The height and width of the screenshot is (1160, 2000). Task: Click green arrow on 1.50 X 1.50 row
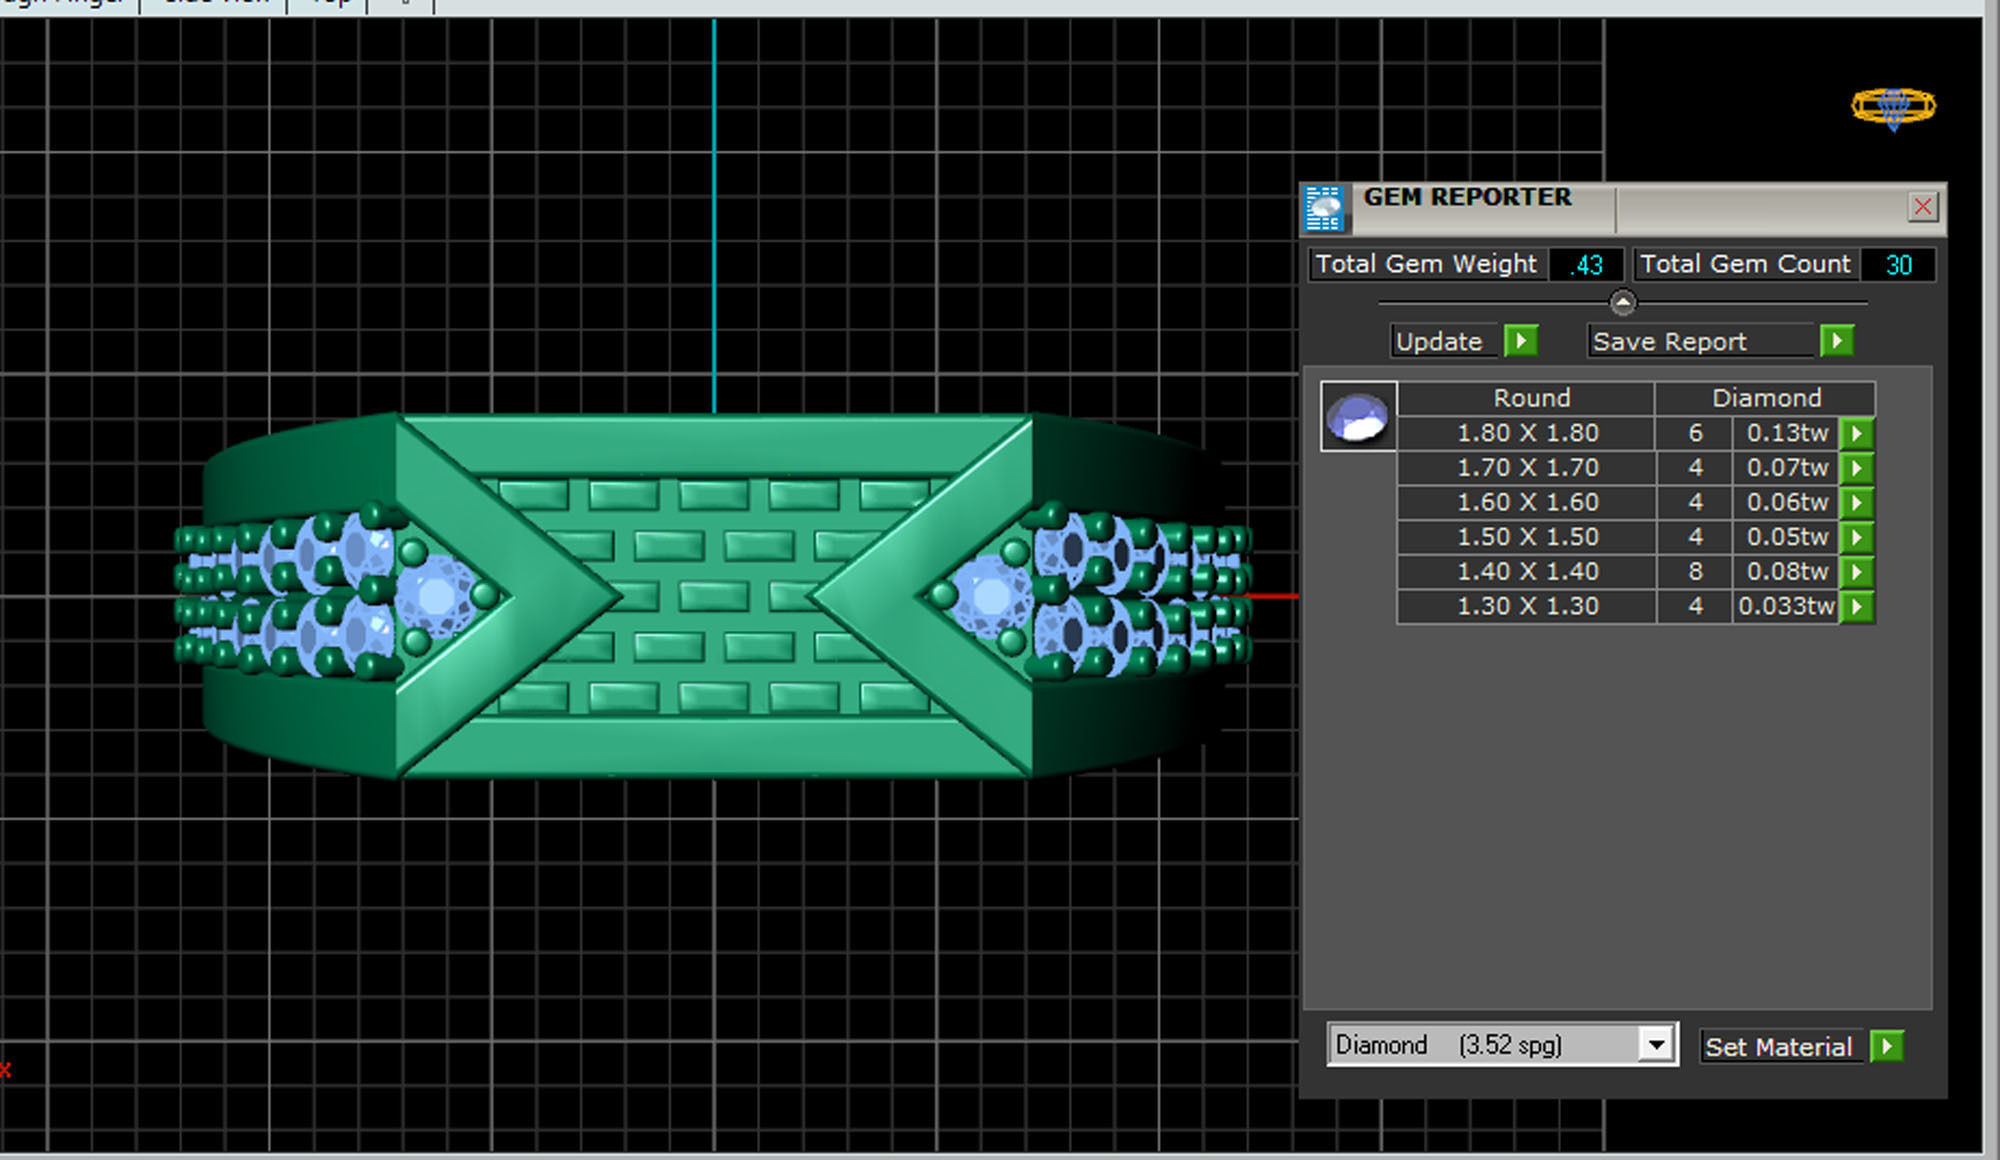point(1857,537)
